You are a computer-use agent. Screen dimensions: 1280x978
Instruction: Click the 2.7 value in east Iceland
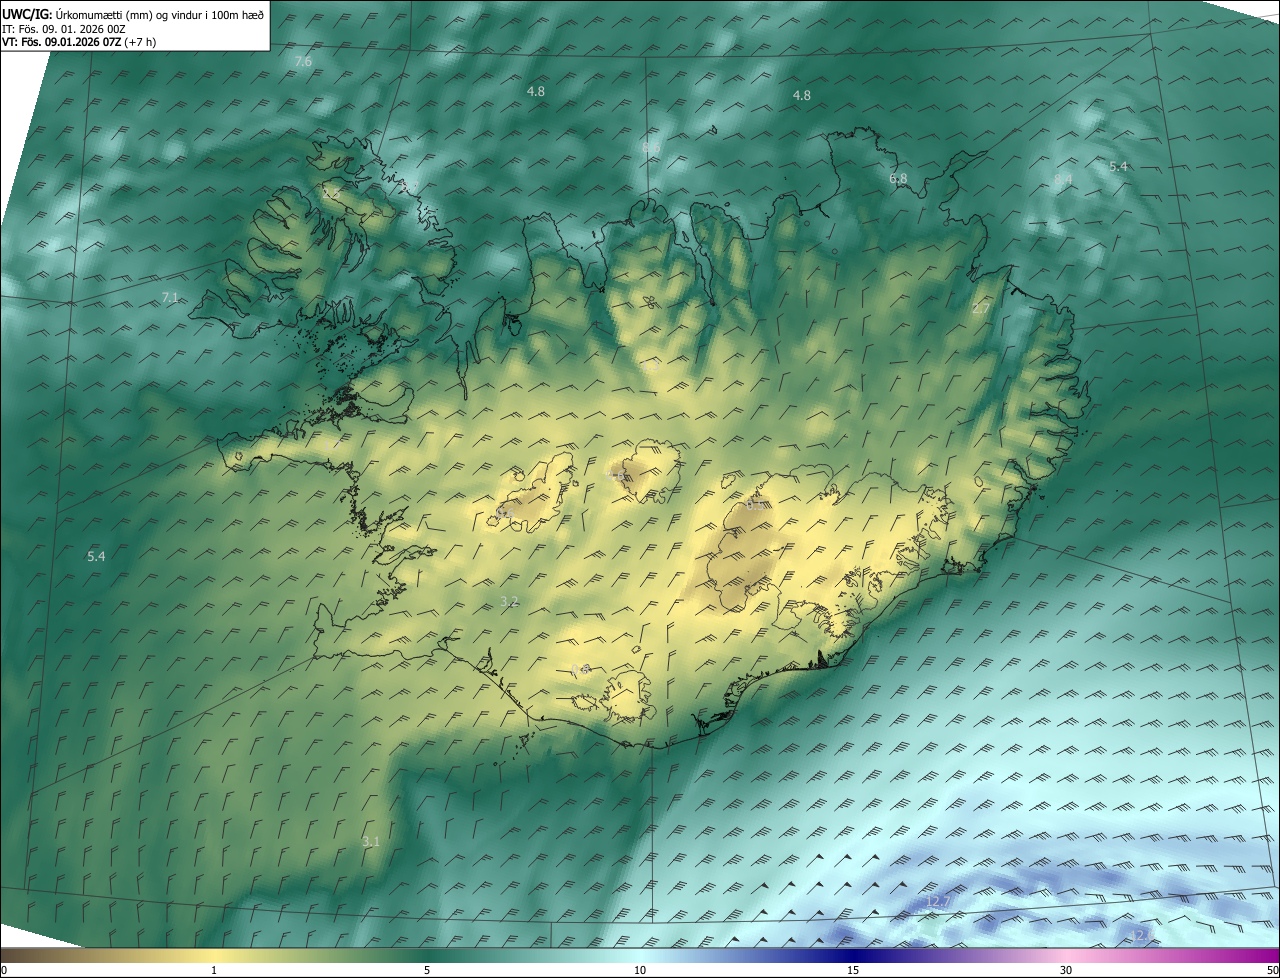981,309
